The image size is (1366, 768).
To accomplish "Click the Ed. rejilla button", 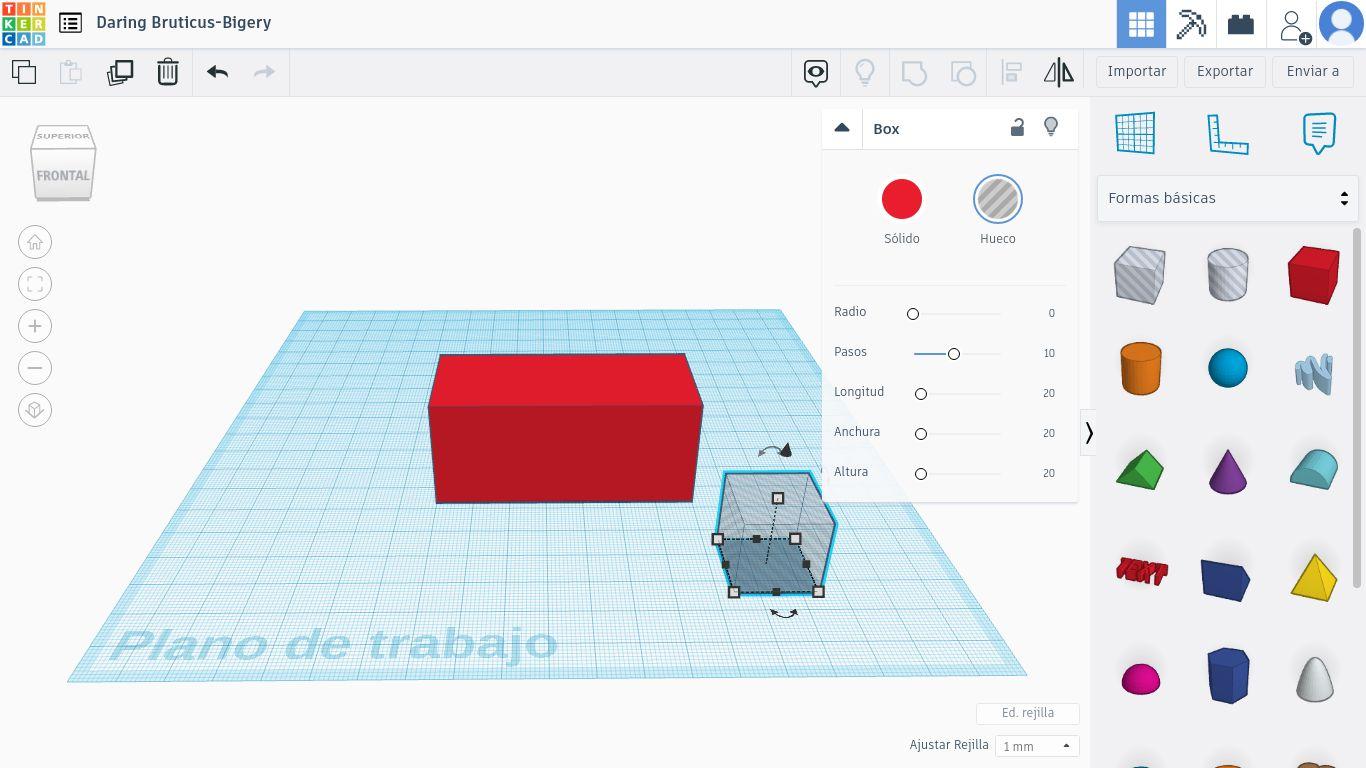I will point(1028,713).
